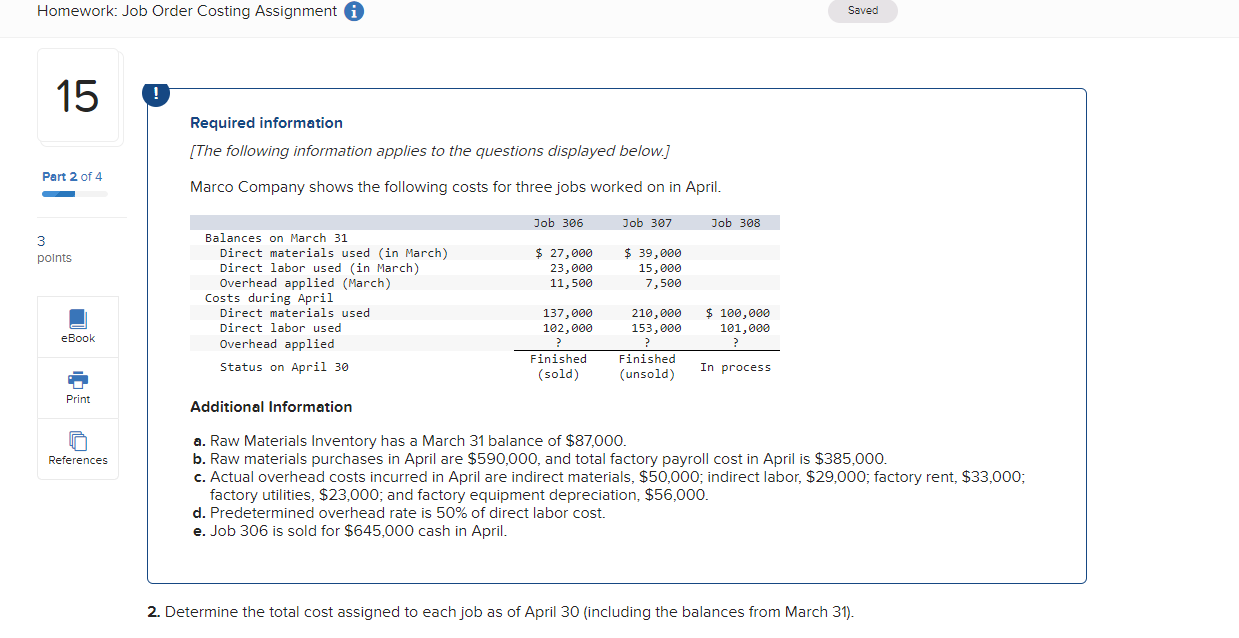
Task: Select the question number 15 box
Action: pos(77,95)
